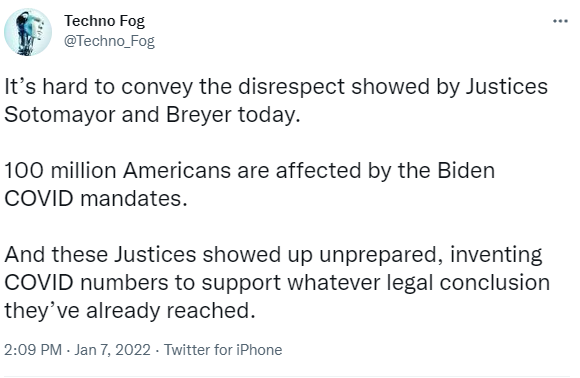Click the words 'COVID mandates' in the tweet
The image size is (580, 378).
point(96,199)
